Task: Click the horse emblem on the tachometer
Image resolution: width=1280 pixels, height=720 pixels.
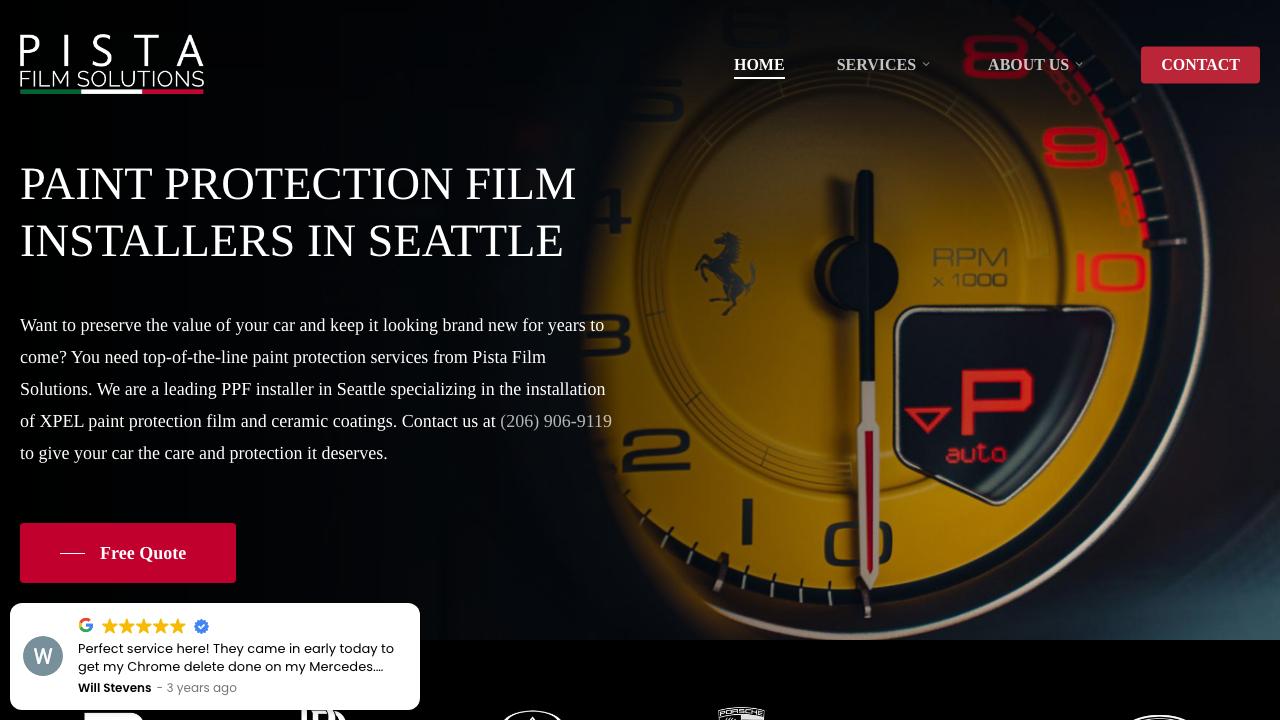Action: (x=725, y=272)
